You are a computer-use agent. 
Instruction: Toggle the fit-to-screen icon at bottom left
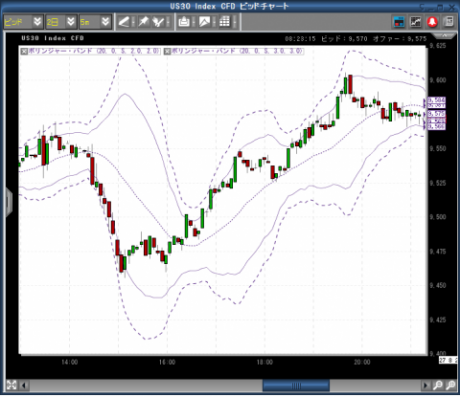11,385
